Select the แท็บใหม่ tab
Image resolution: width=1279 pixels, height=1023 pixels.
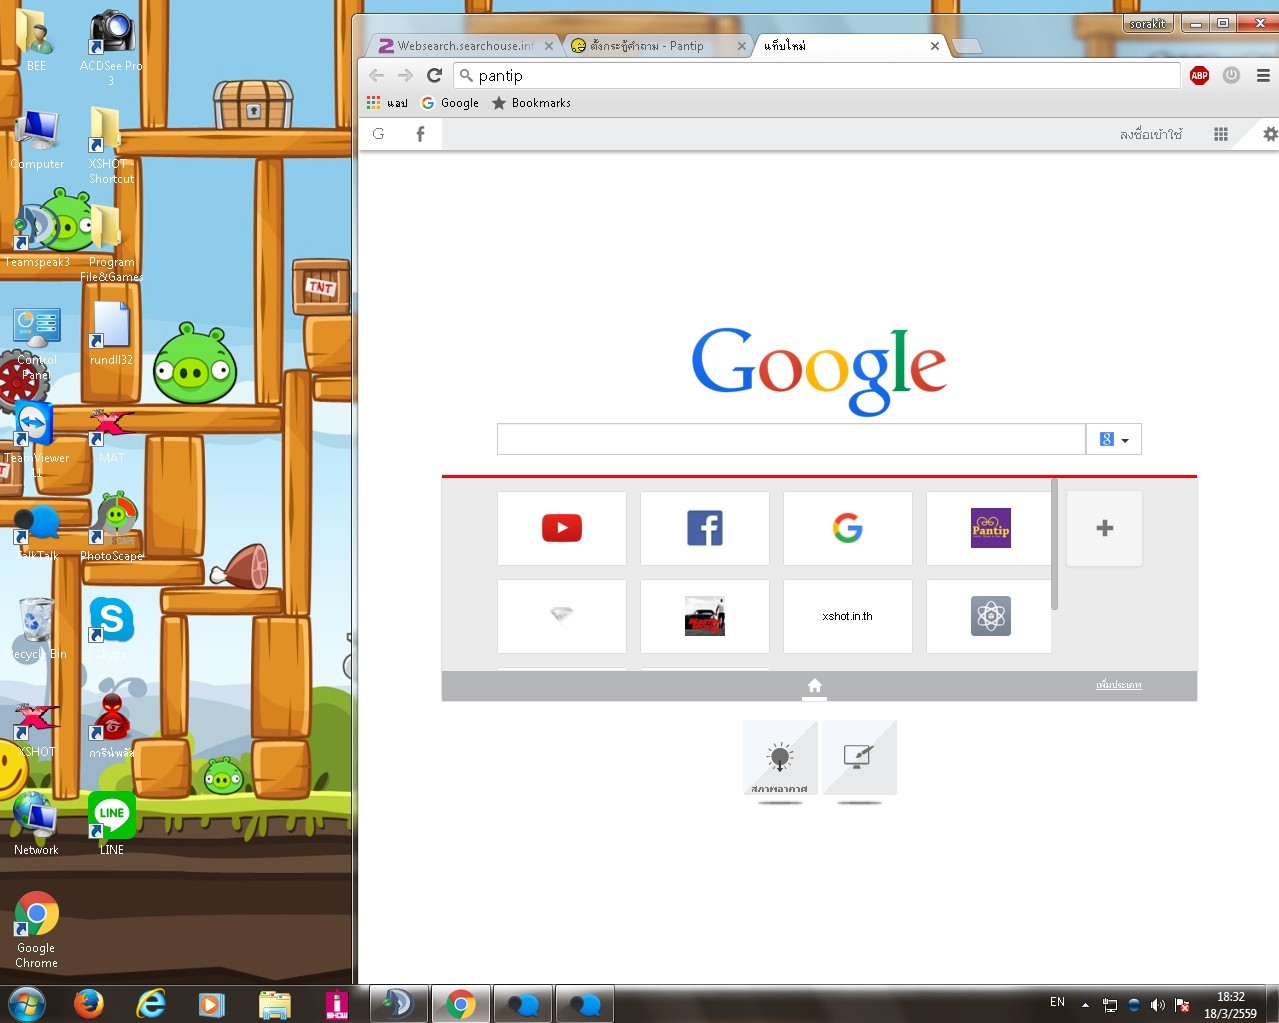click(x=846, y=46)
